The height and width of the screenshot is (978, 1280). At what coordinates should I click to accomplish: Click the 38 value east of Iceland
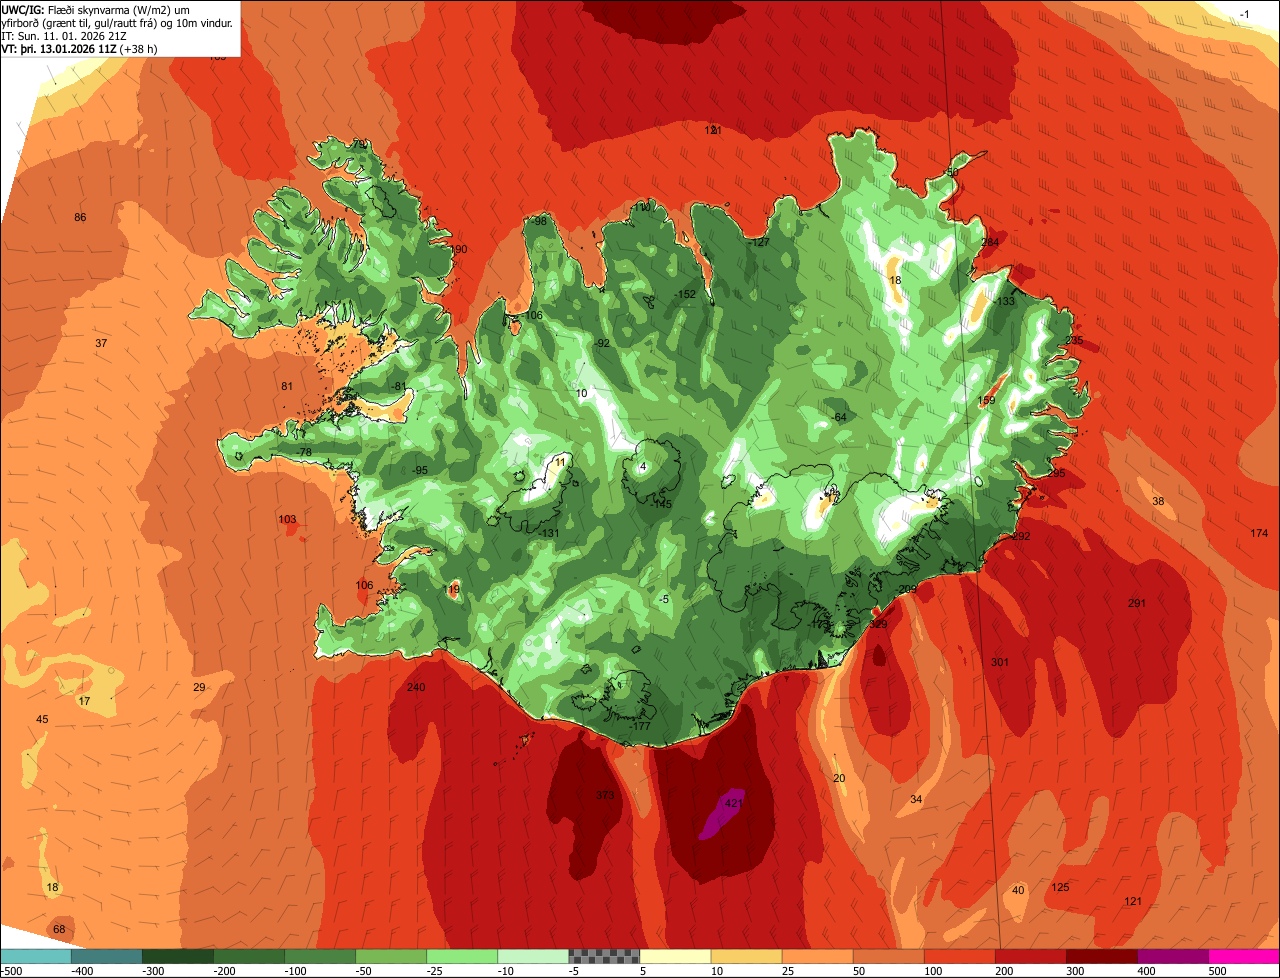[1158, 501]
